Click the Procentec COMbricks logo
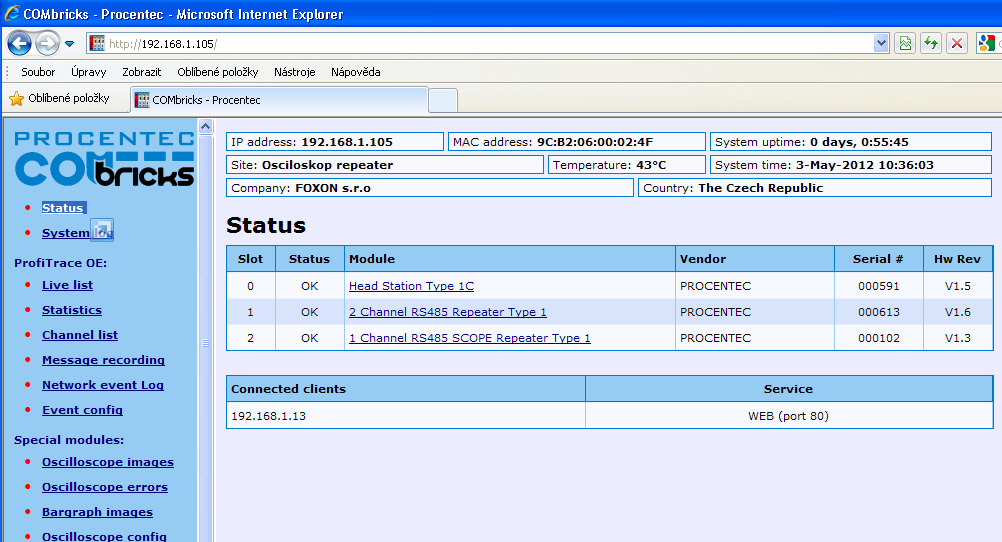 tap(105, 159)
